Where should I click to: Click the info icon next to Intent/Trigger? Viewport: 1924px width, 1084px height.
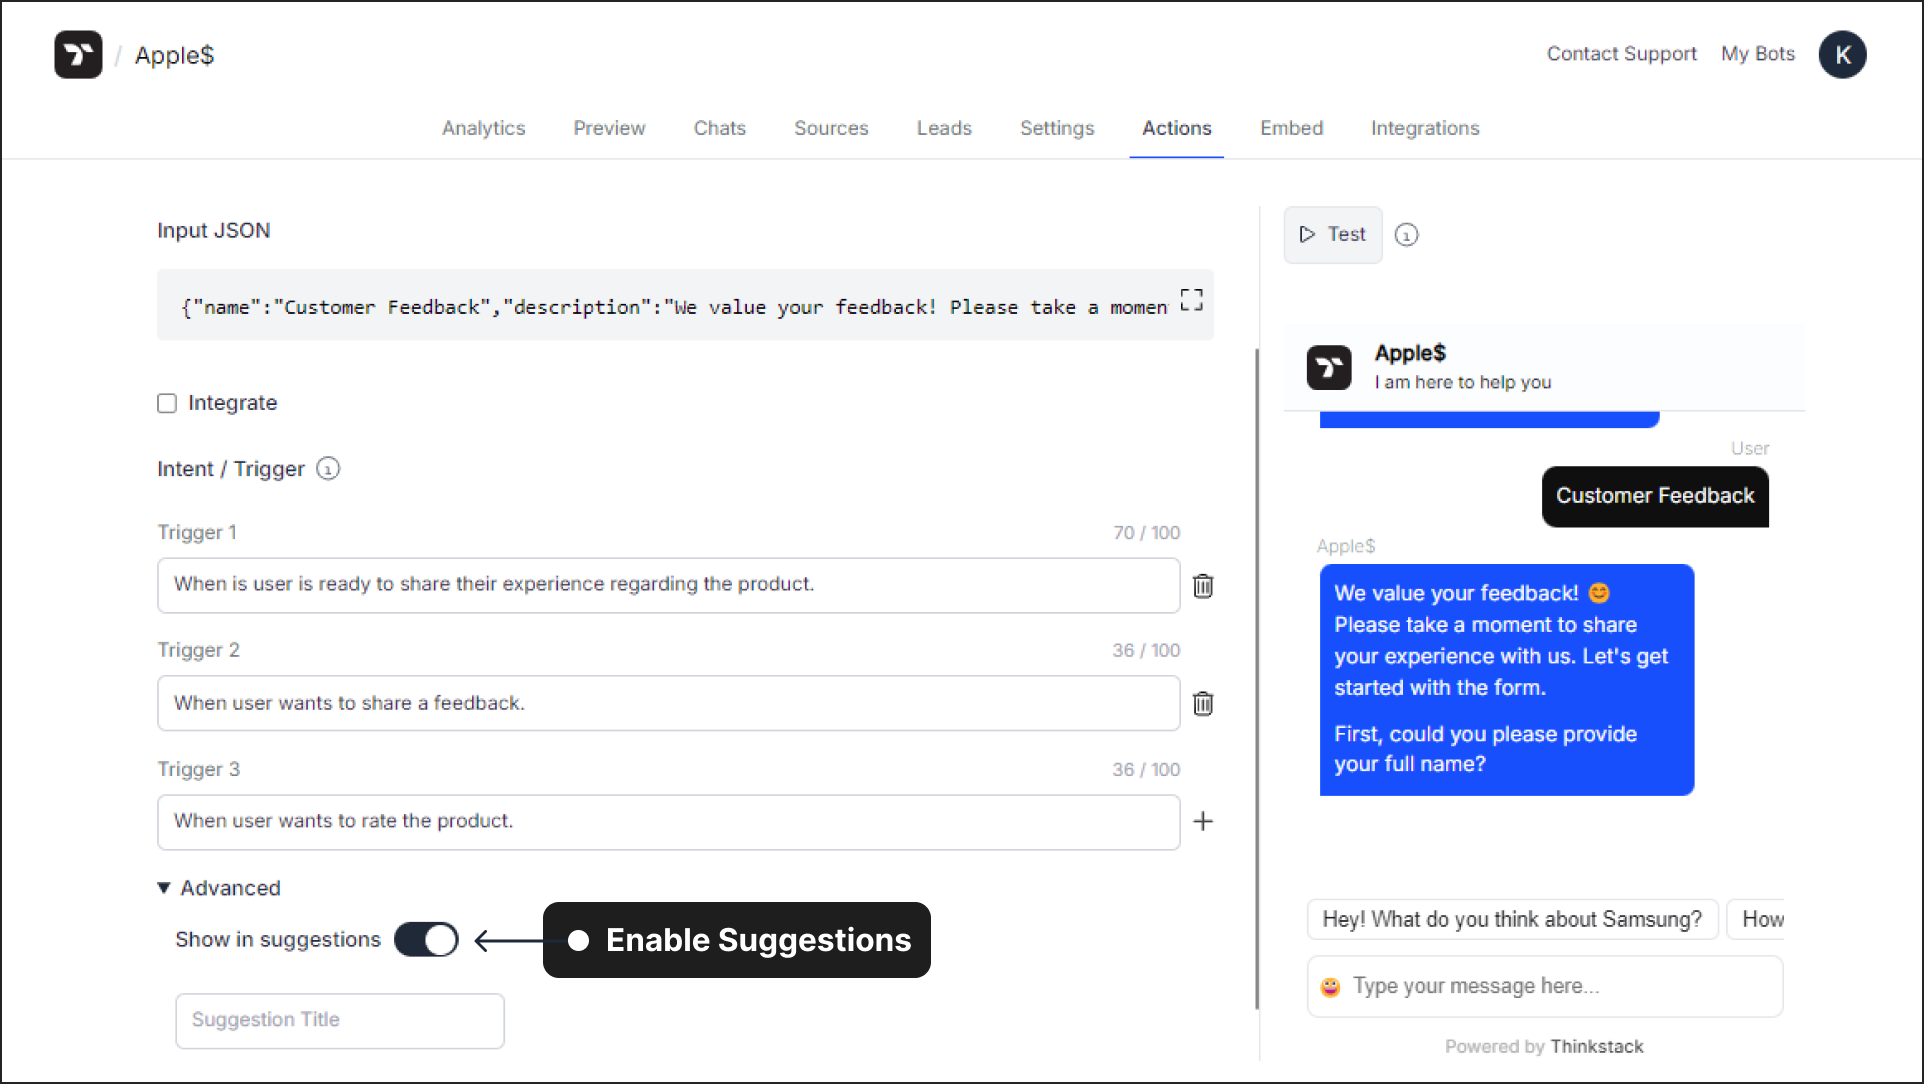[328, 468]
